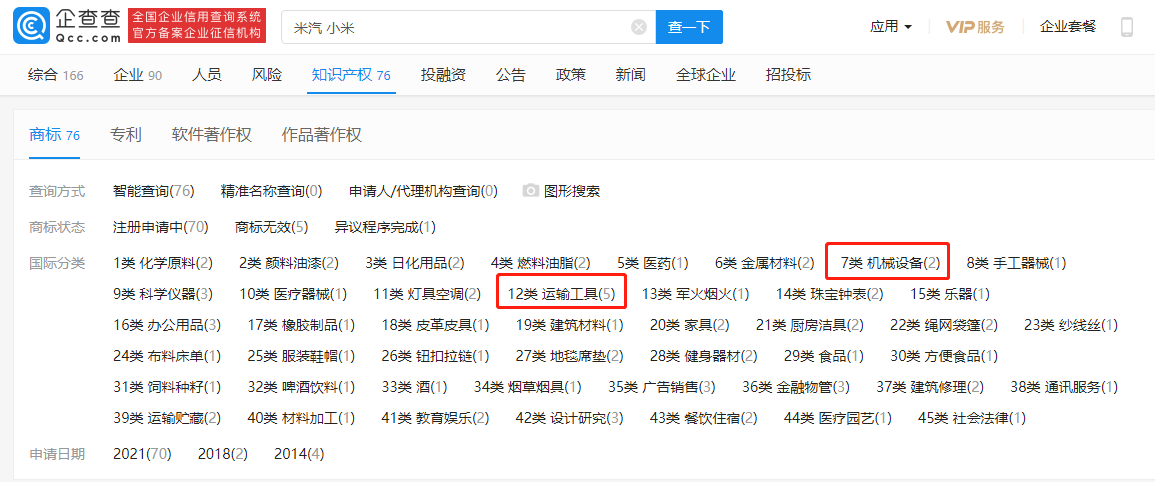Choose 智能查询(76) query mode
The image size is (1155, 482).
[154, 191]
